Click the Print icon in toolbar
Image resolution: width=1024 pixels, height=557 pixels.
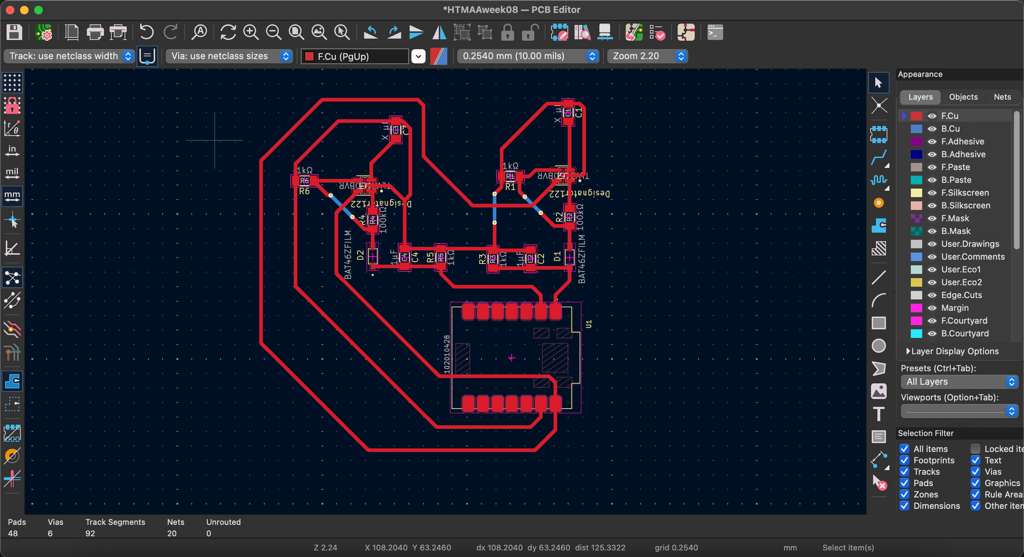pos(95,33)
